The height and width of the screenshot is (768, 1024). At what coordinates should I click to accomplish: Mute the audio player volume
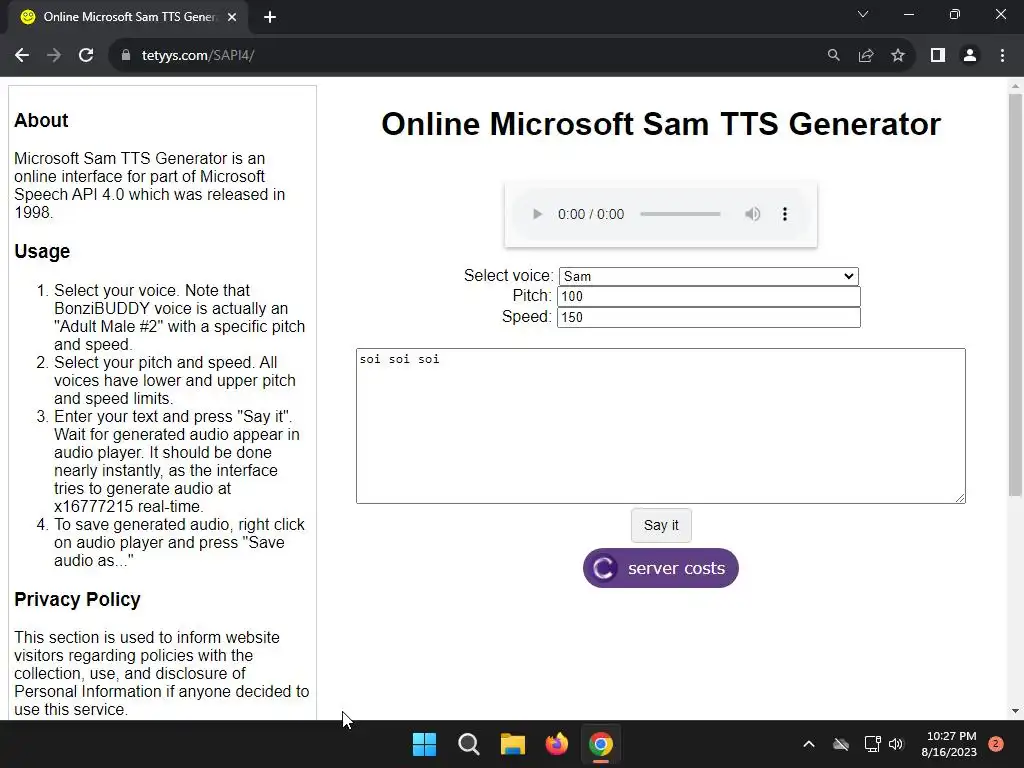pos(752,214)
